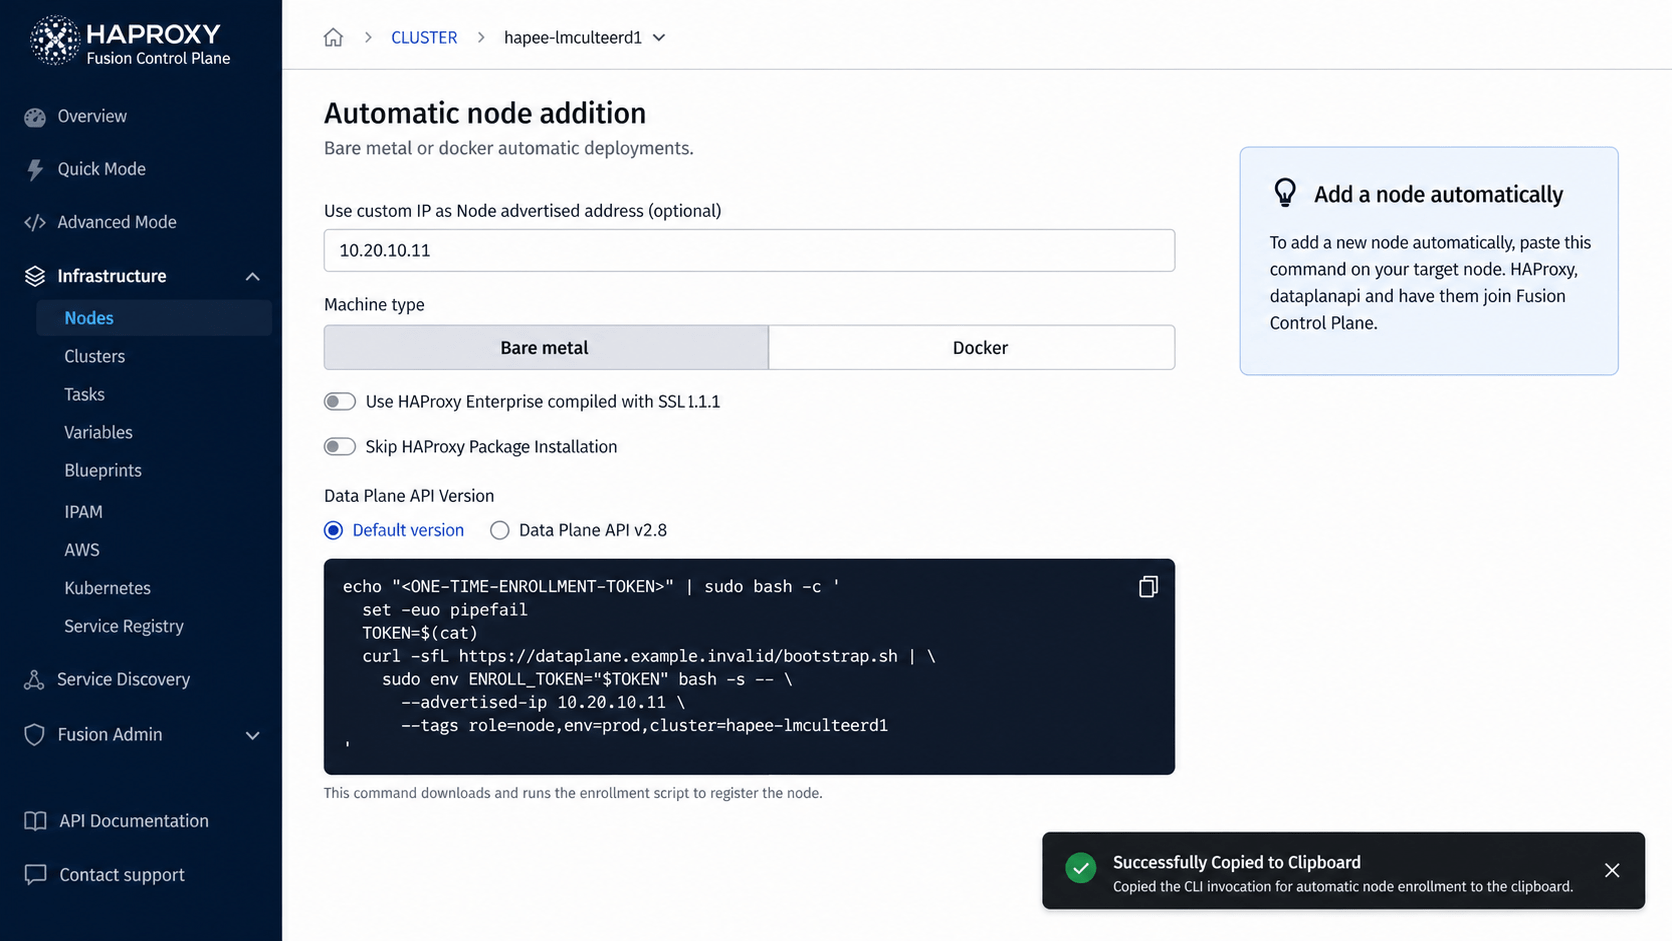Click the 'Add a node automatically' heading
The height and width of the screenshot is (941, 1672).
coord(1438,195)
